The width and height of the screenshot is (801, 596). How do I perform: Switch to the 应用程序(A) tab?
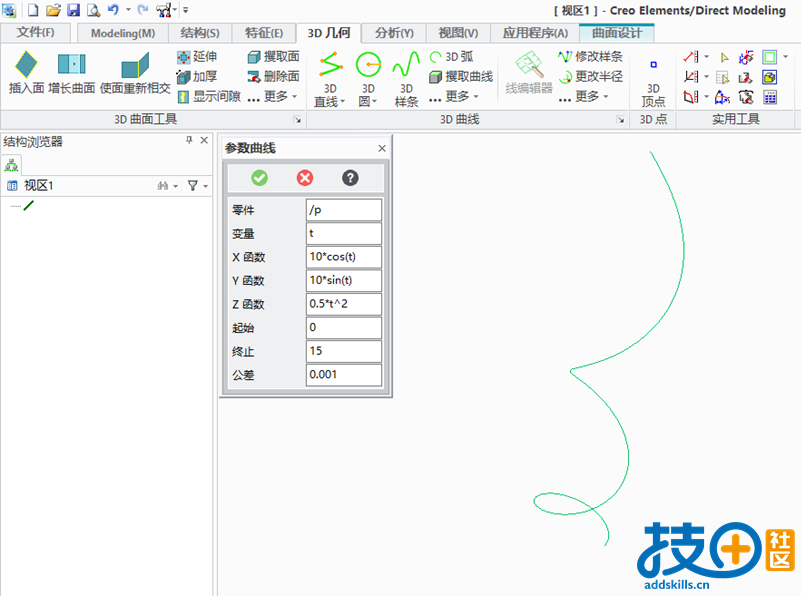[535, 33]
